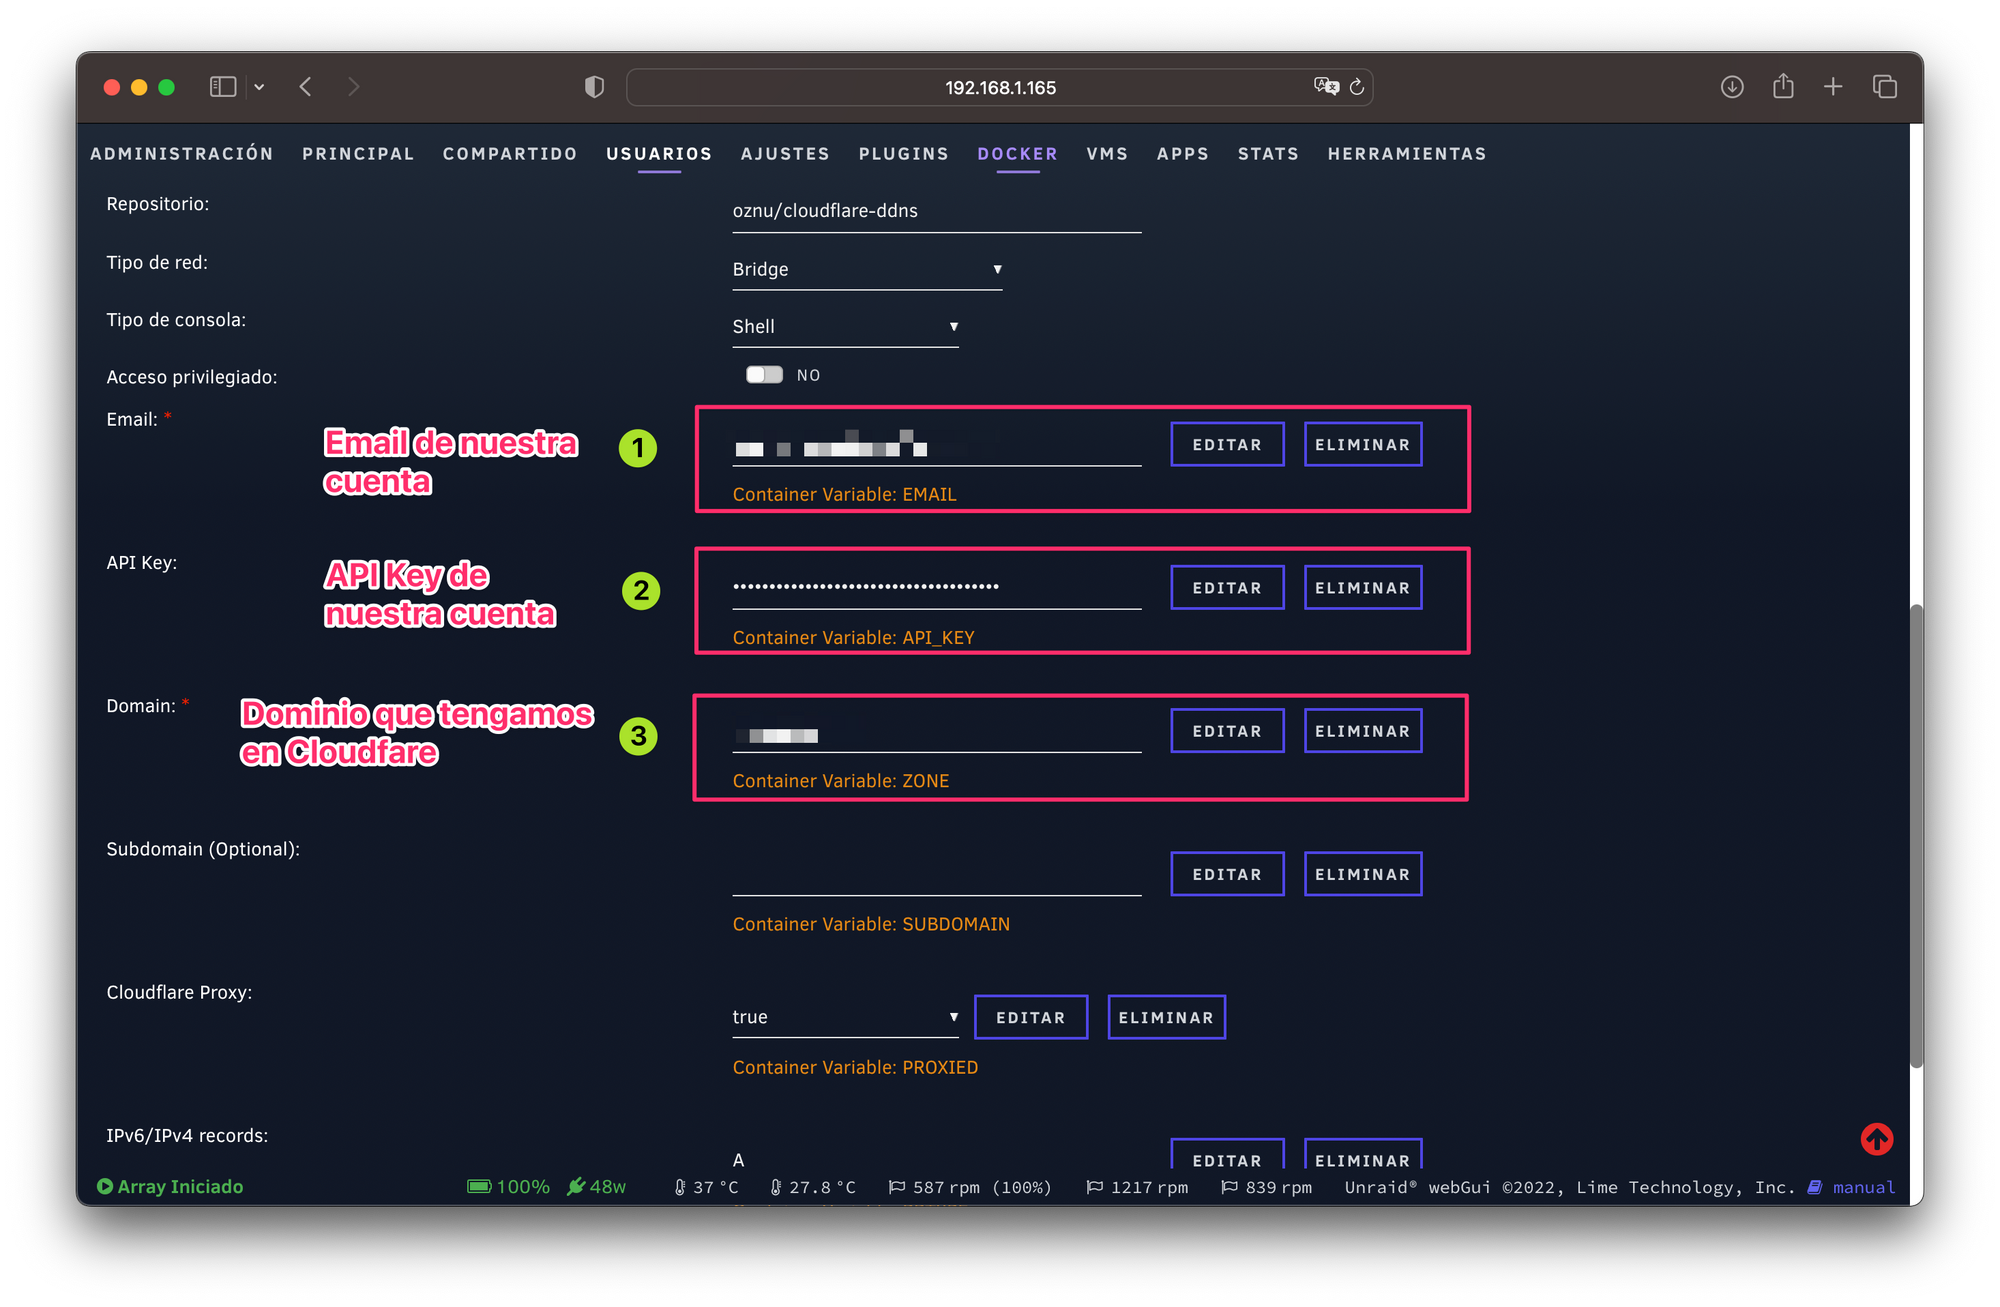This screenshot has height=1307, width=2000.
Task: Click the 587 rpm fan flag icon
Action: pyautogui.click(x=897, y=1187)
